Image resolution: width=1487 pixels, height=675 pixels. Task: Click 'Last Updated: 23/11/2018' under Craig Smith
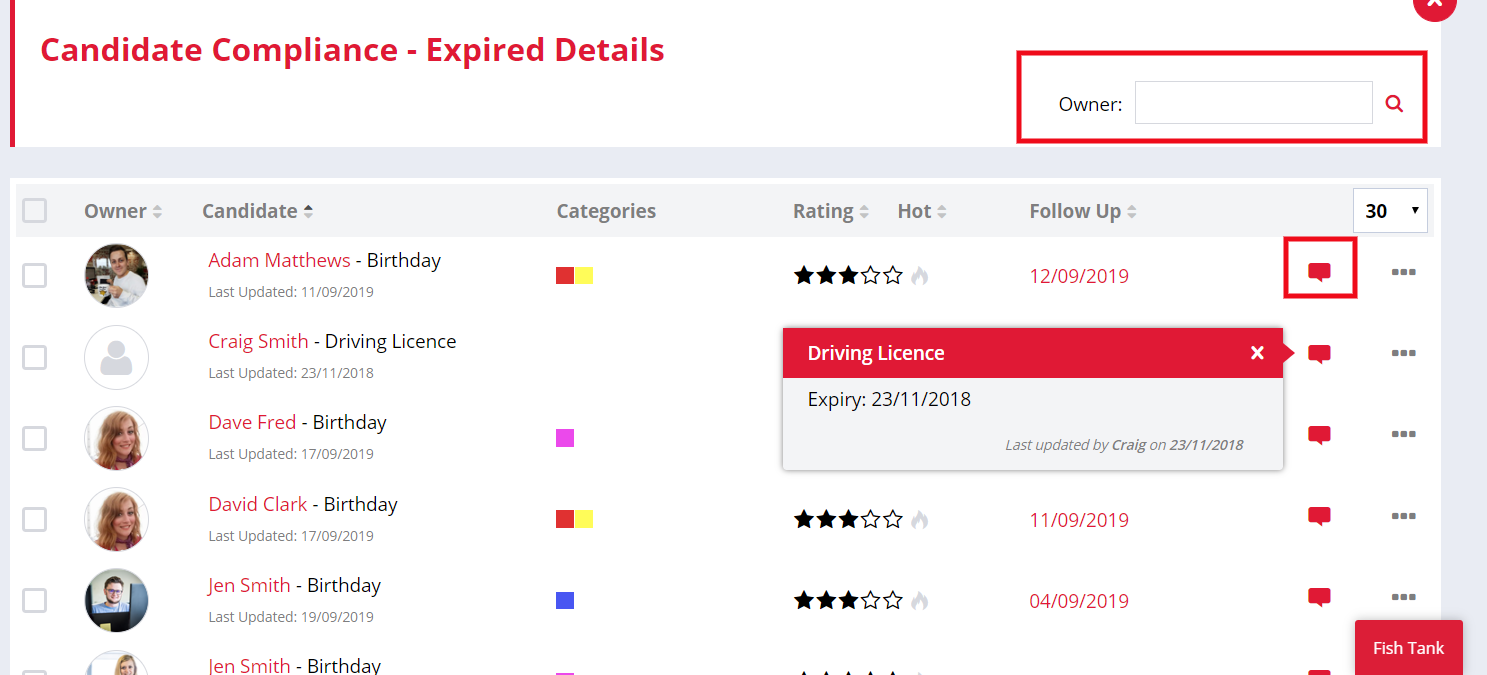[291, 373]
